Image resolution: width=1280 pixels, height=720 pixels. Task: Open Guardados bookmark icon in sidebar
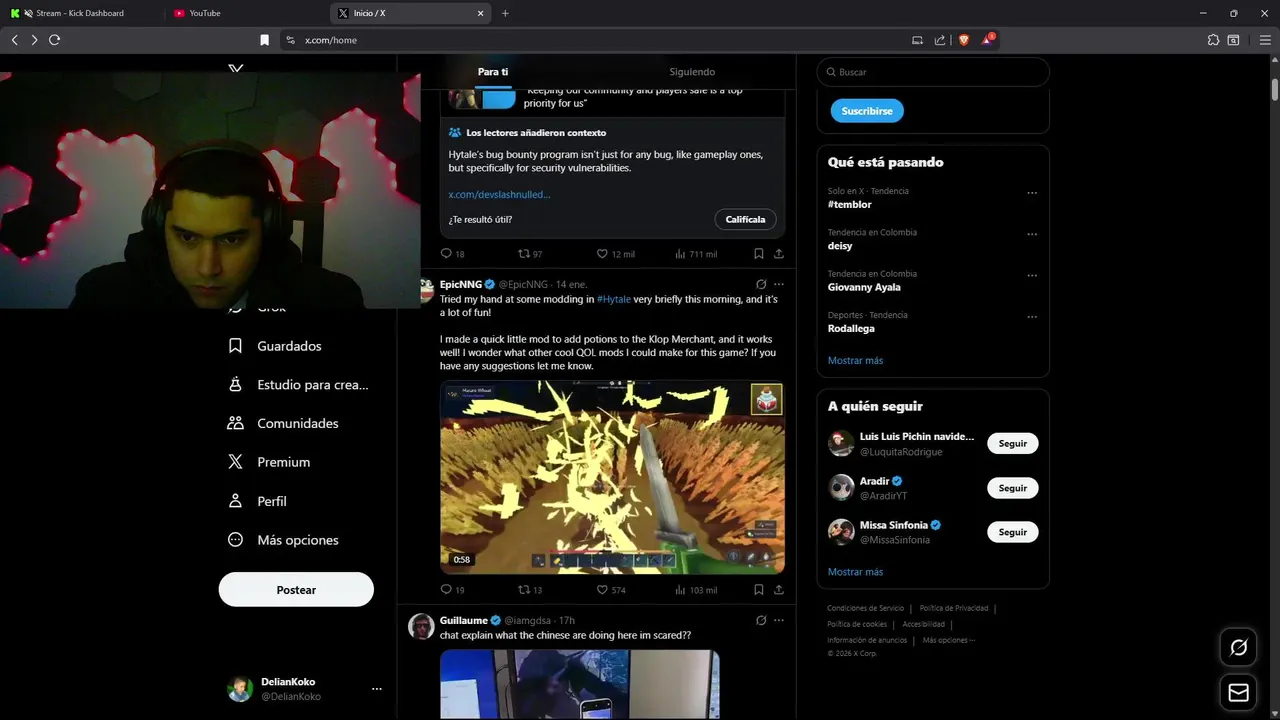235,346
